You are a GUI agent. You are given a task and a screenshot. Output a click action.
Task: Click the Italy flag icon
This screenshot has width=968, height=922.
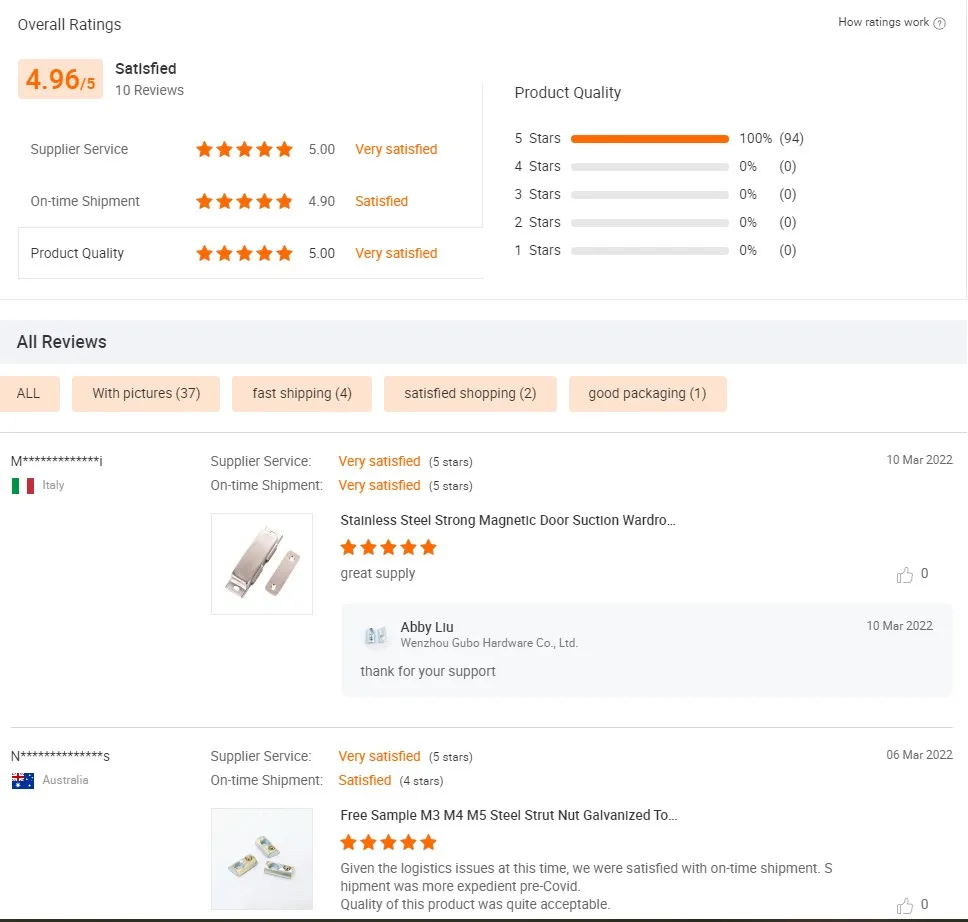coord(23,486)
